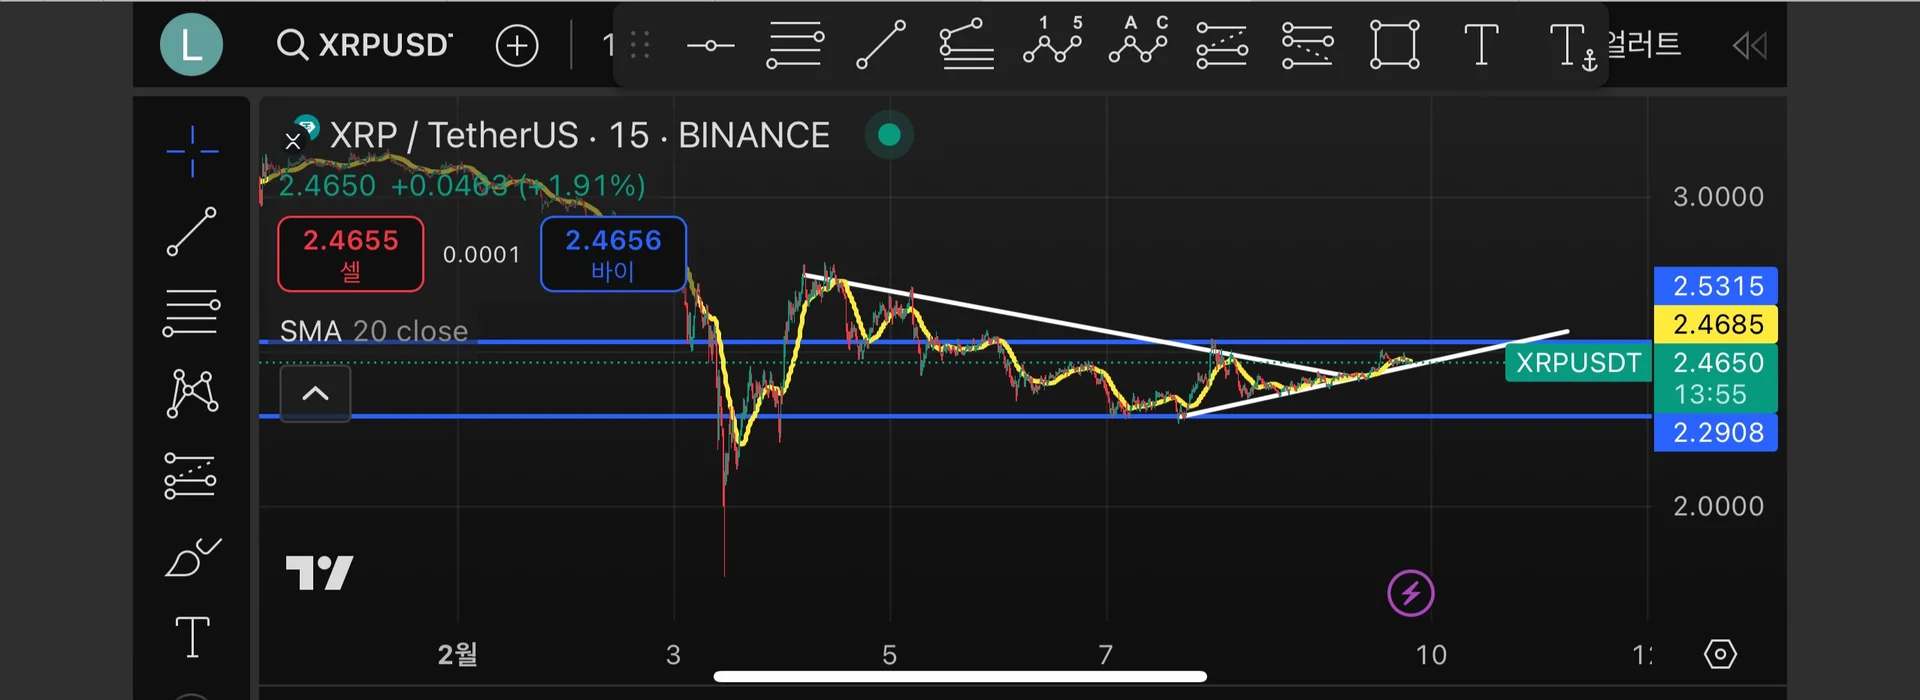The height and width of the screenshot is (700, 1920).
Task: Click the SMA 20 close indicator label
Action: [374, 330]
